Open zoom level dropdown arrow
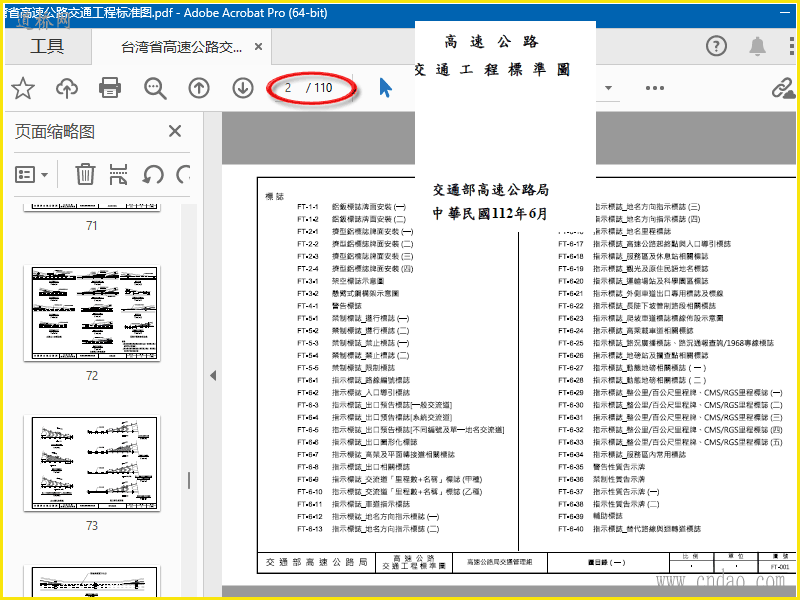The height and width of the screenshot is (600, 800). 608,88
